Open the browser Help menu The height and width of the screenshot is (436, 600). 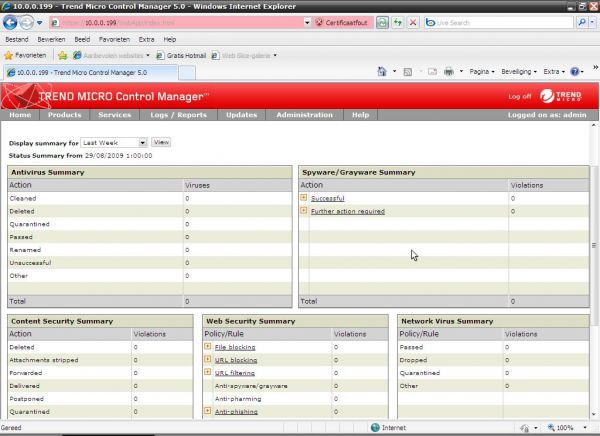pyautogui.click(x=170, y=39)
